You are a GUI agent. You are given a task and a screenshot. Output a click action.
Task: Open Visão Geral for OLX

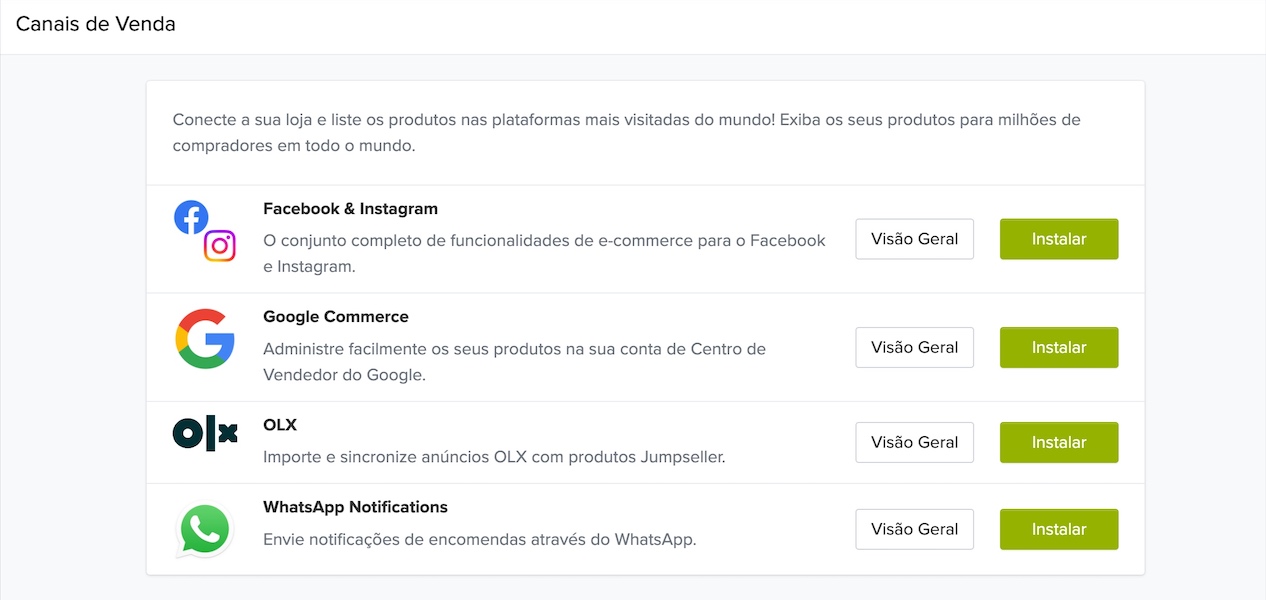pos(914,442)
